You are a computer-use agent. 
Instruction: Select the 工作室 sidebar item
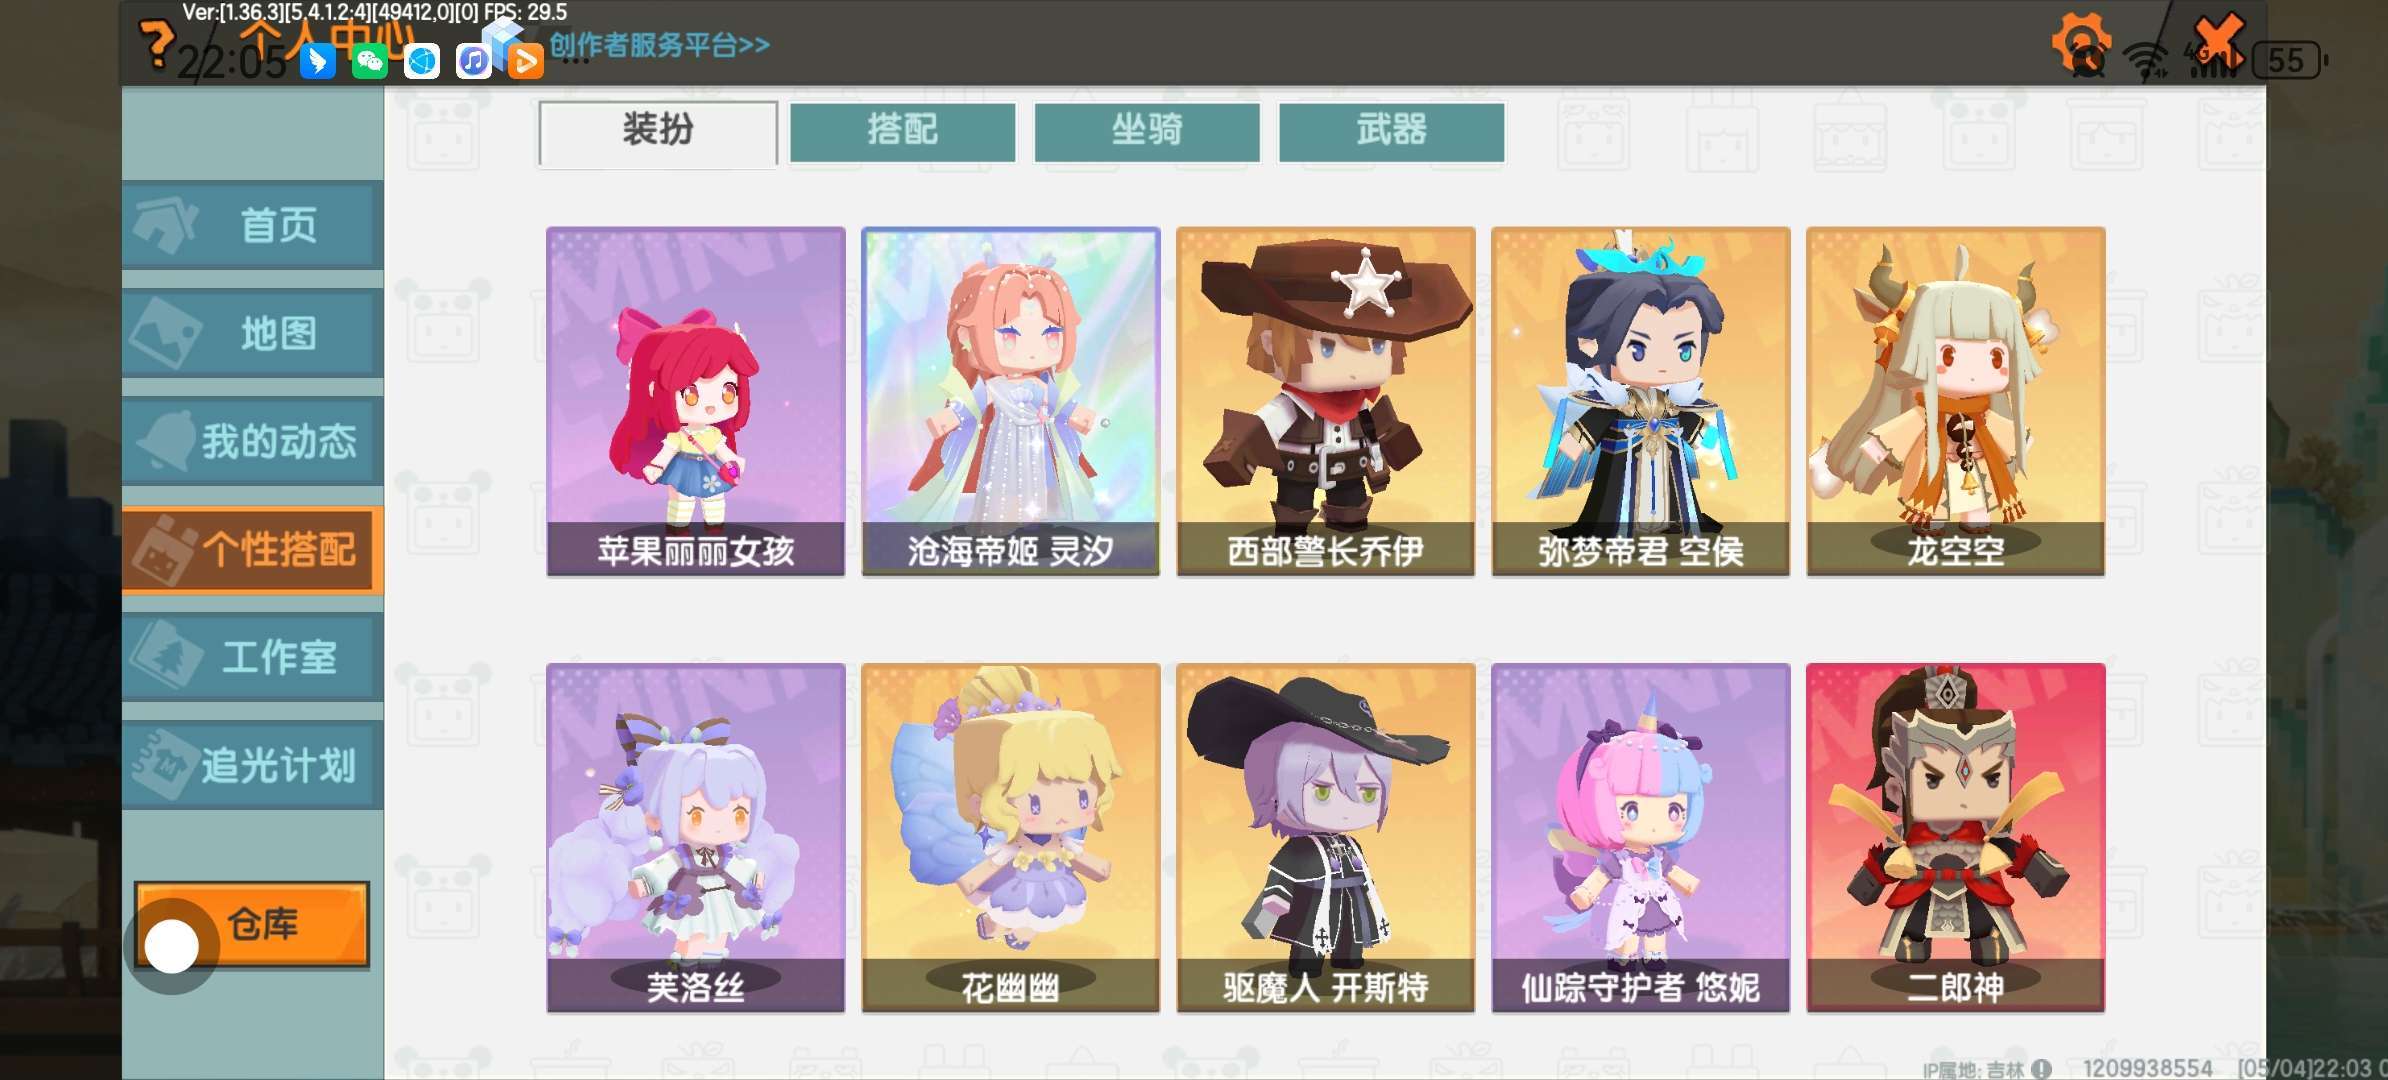(253, 657)
